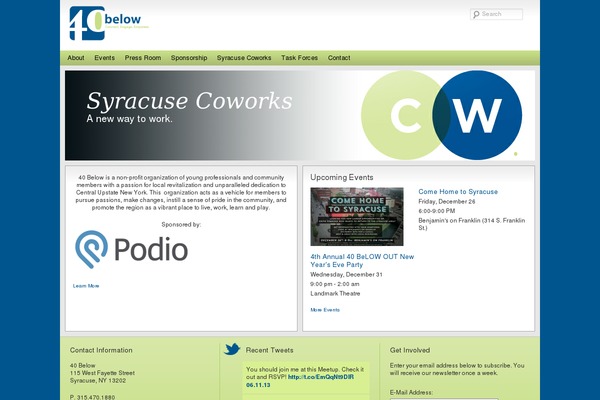Focus the Search input field

click(x=496, y=14)
